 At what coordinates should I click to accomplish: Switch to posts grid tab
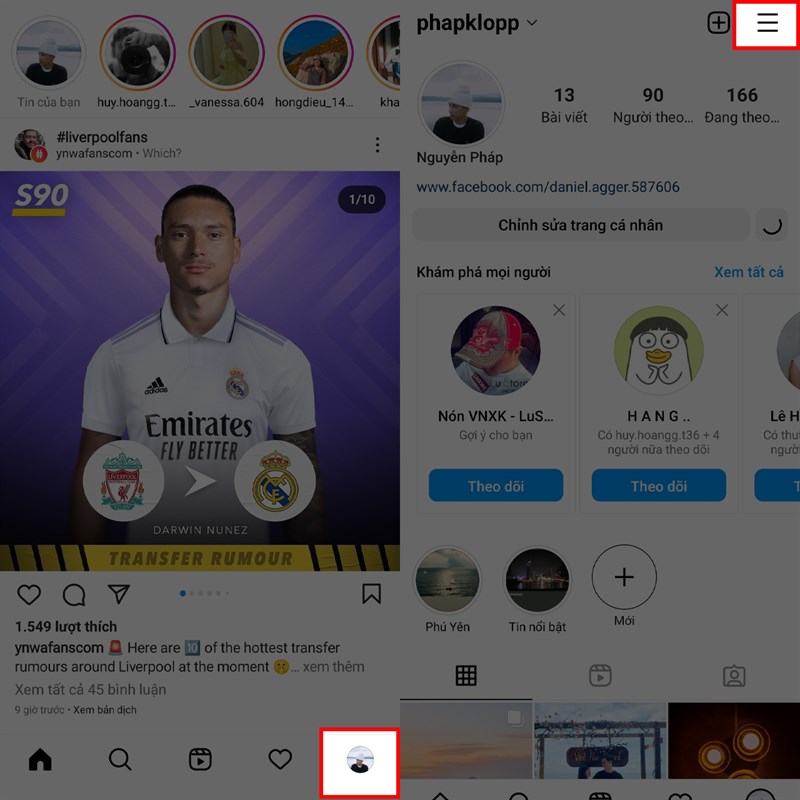(x=466, y=676)
